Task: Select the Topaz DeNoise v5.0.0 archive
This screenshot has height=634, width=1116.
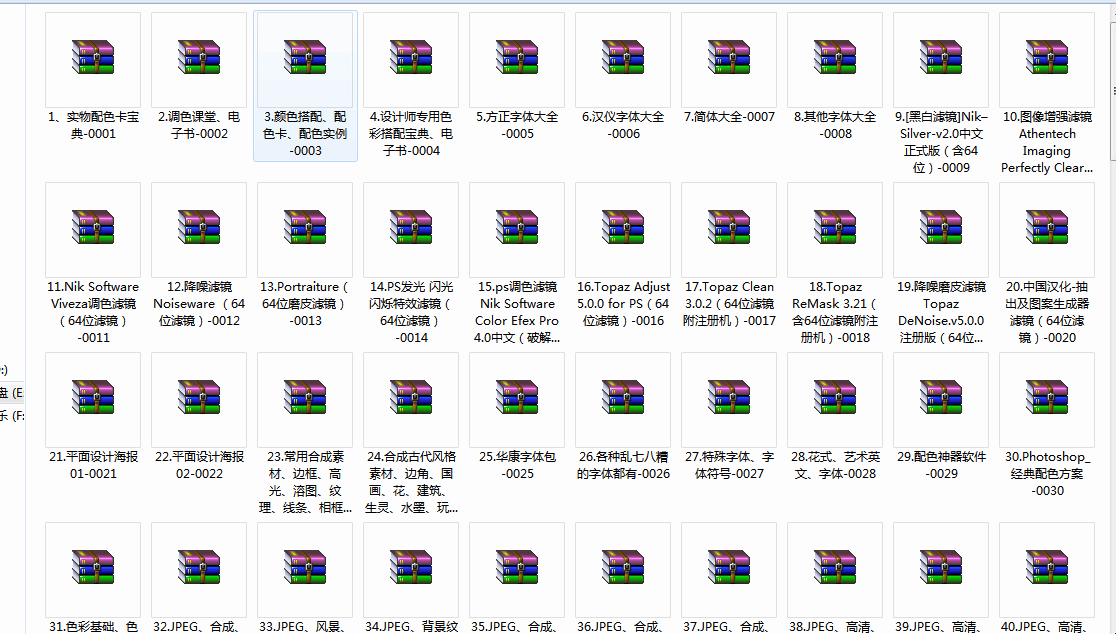Action: (x=940, y=229)
